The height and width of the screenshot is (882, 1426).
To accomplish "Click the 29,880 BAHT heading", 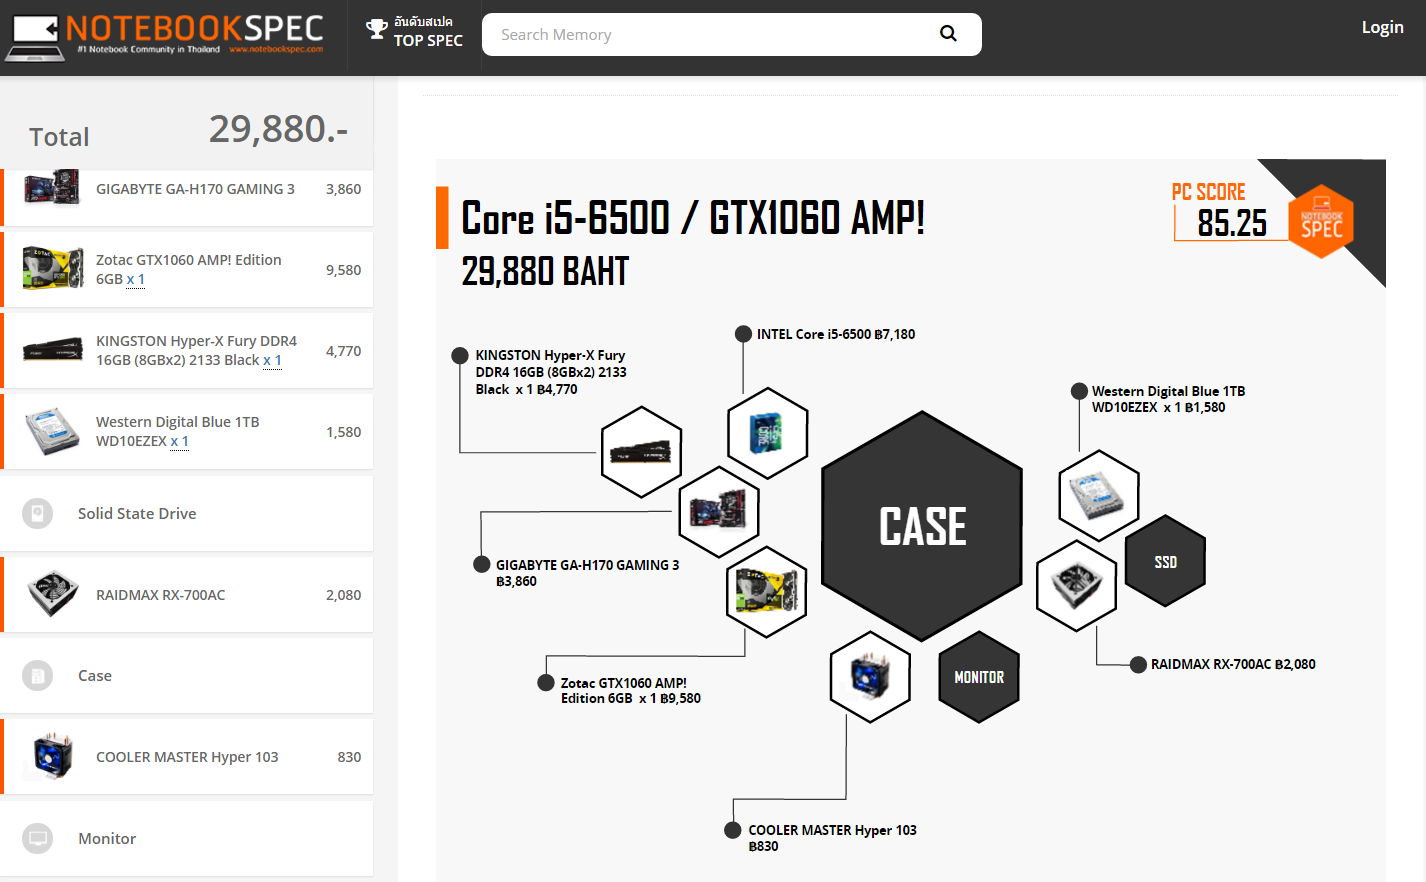I will click(x=545, y=271).
